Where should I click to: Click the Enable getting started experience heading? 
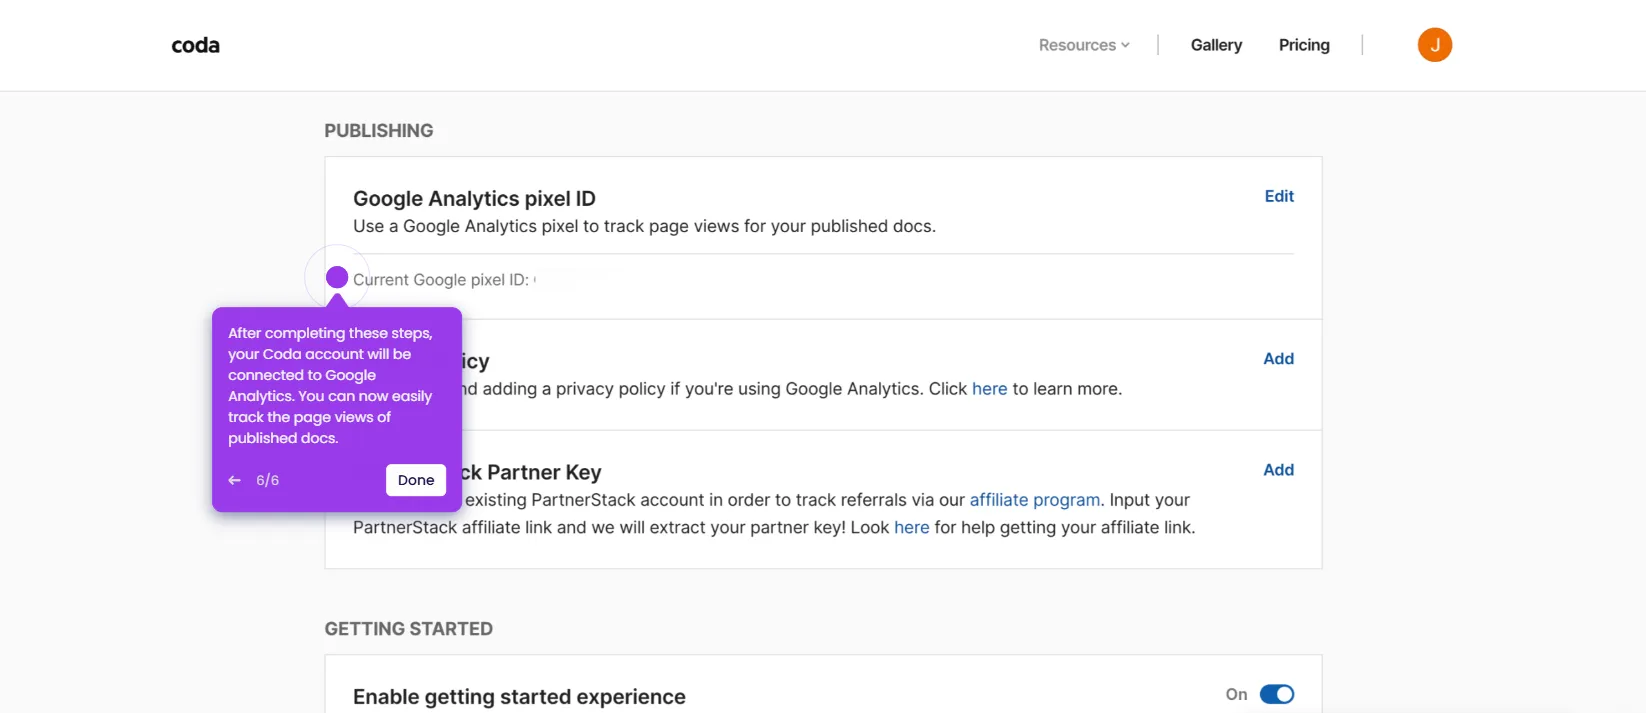pyautogui.click(x=519, y=696)
